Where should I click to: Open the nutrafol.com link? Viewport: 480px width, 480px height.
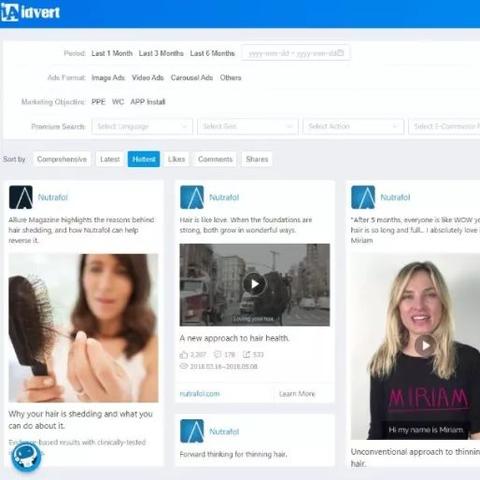click(x=200, y=394)
